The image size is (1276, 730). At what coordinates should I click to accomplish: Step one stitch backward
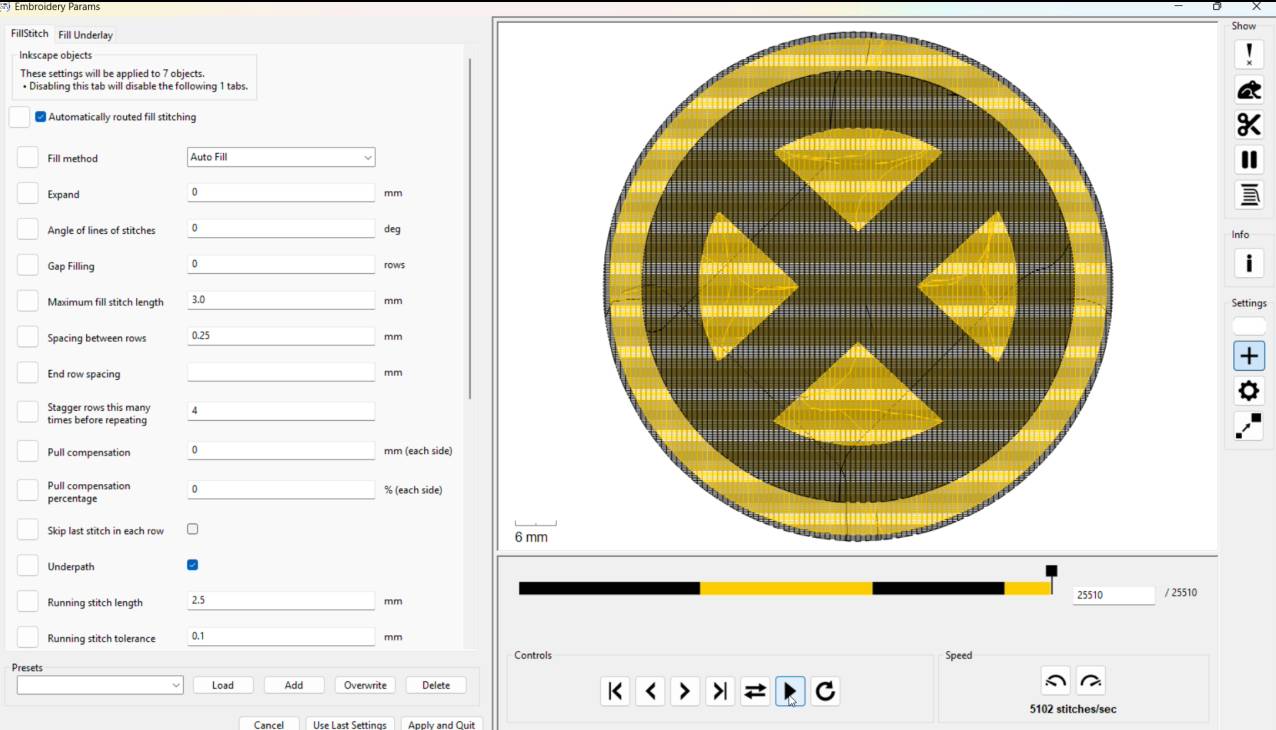(x=650, y=691)
